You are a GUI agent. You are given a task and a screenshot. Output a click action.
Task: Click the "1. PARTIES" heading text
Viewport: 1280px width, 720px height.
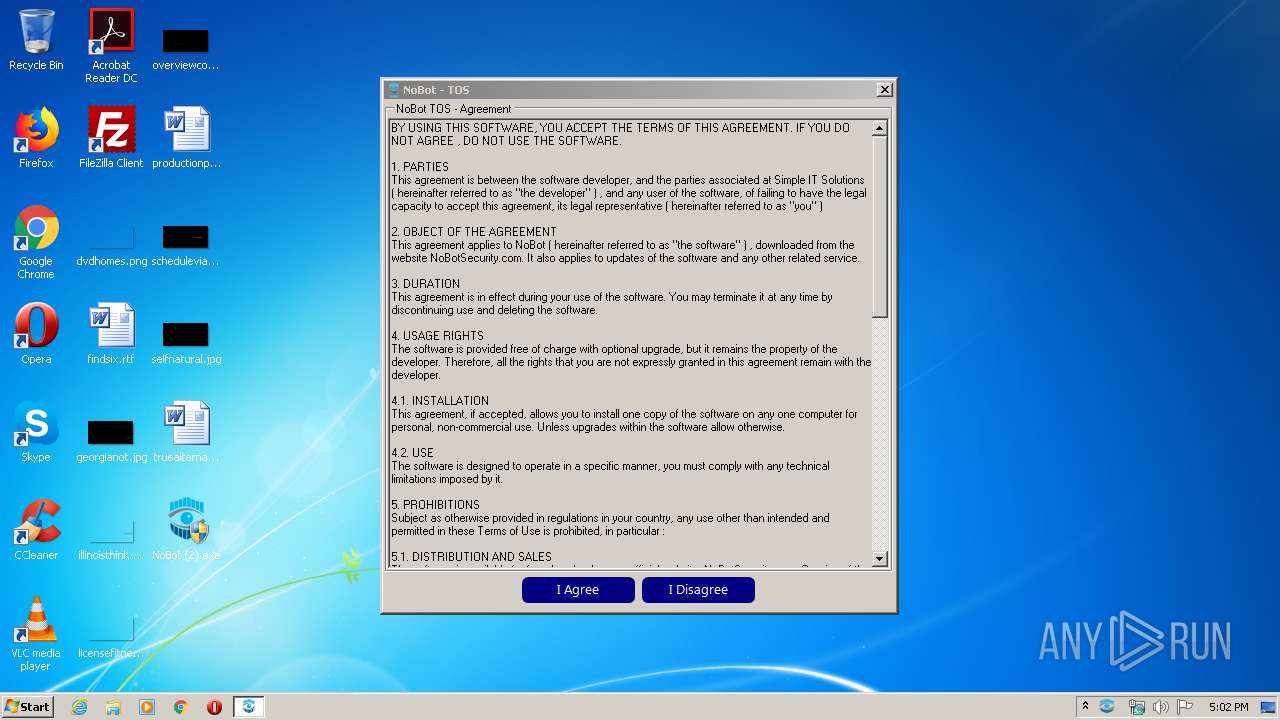tap(420, 167)
